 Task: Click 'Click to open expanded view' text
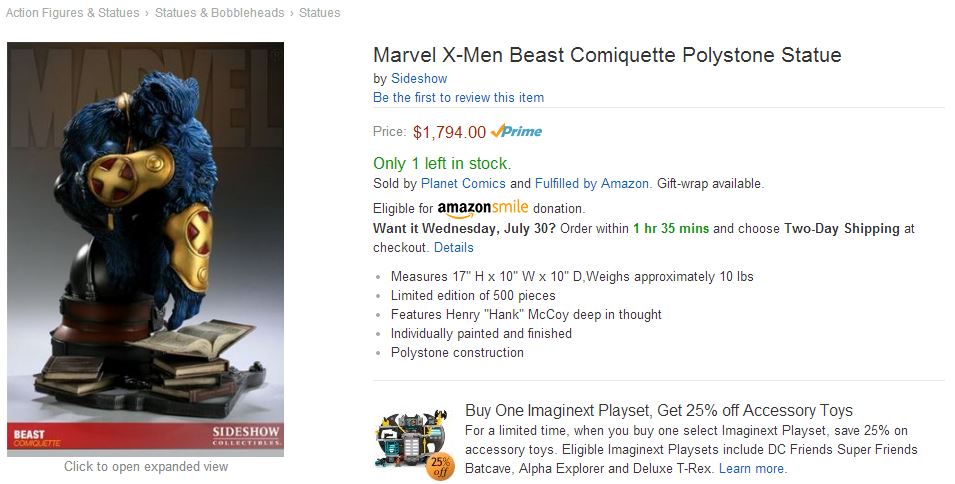(x=146, y=466)
